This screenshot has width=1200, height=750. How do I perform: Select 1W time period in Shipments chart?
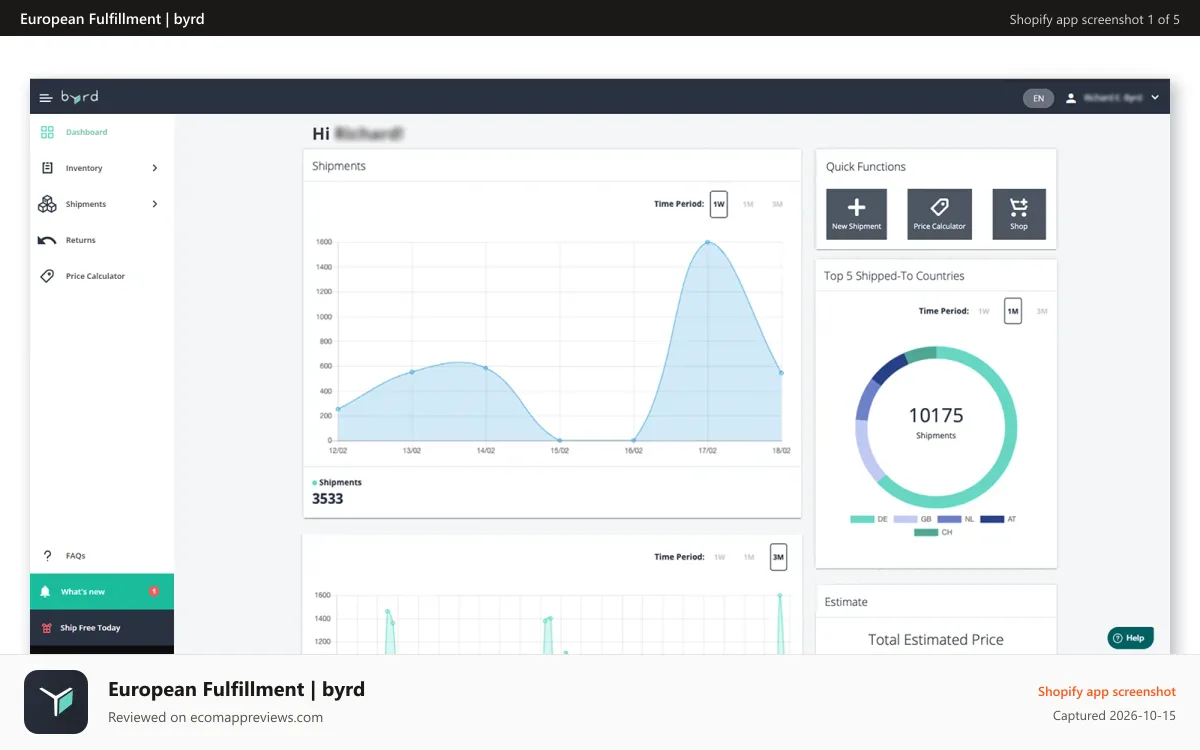(719, 204)
